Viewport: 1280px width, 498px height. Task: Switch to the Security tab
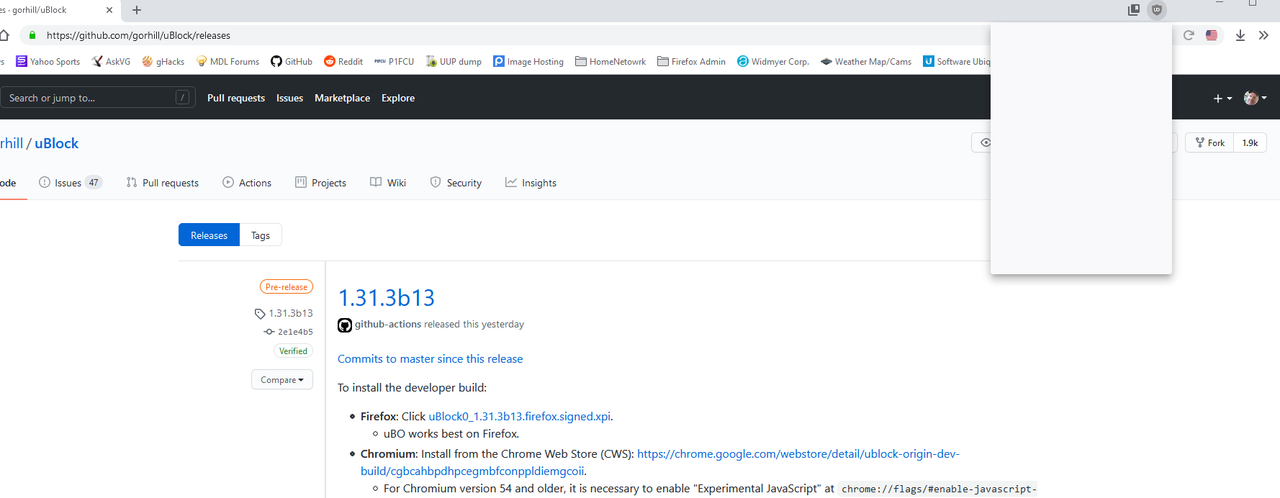point(456,183)
